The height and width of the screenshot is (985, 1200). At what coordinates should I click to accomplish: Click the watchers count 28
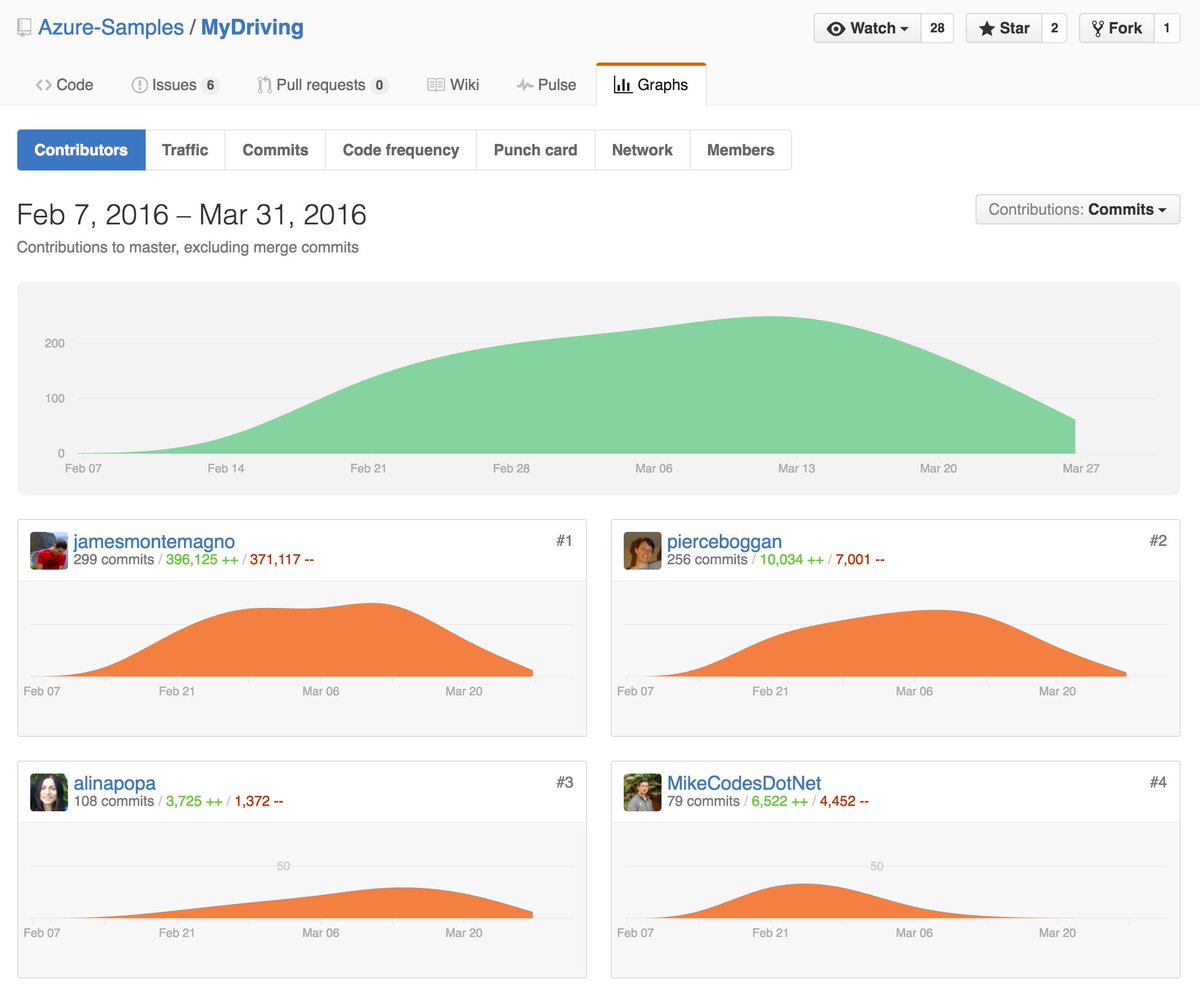pyautogui.click(x=937, y=28)
